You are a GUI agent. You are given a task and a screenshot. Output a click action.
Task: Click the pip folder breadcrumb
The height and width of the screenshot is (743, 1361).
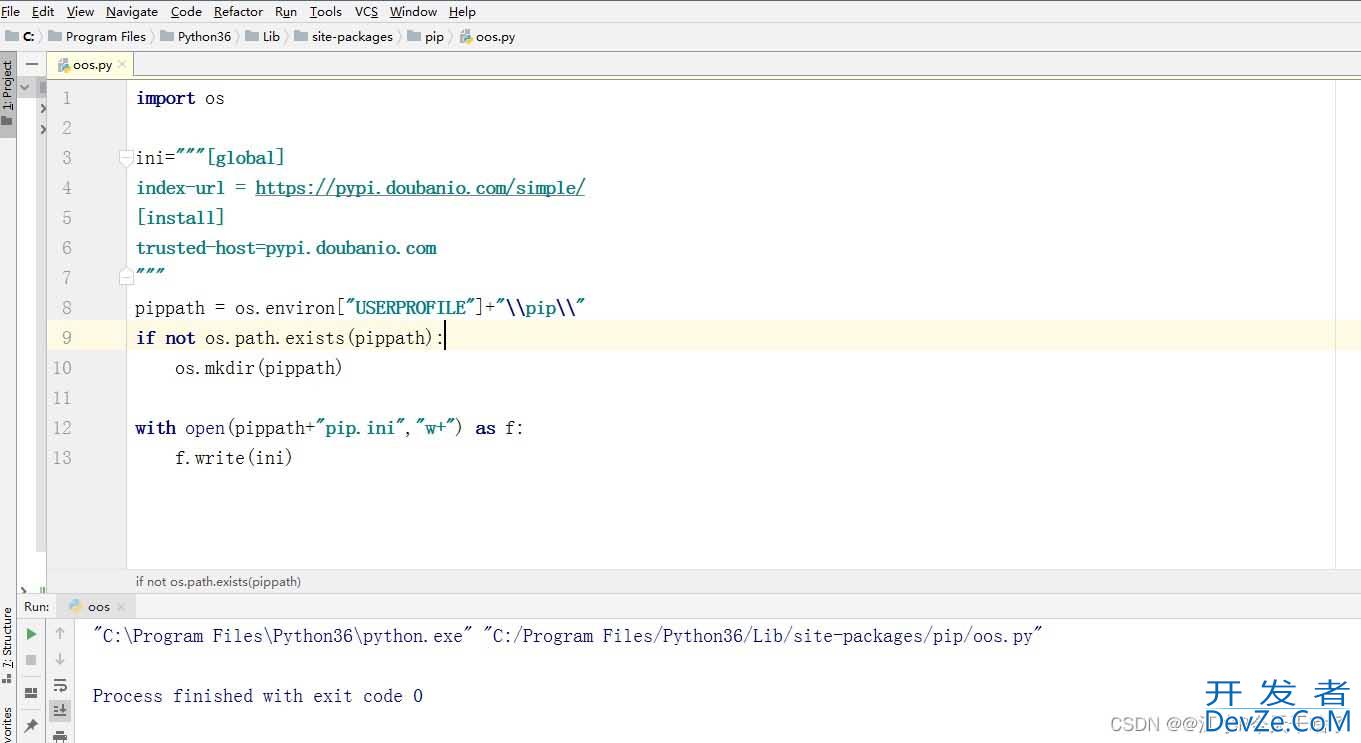tap(426, 37)
